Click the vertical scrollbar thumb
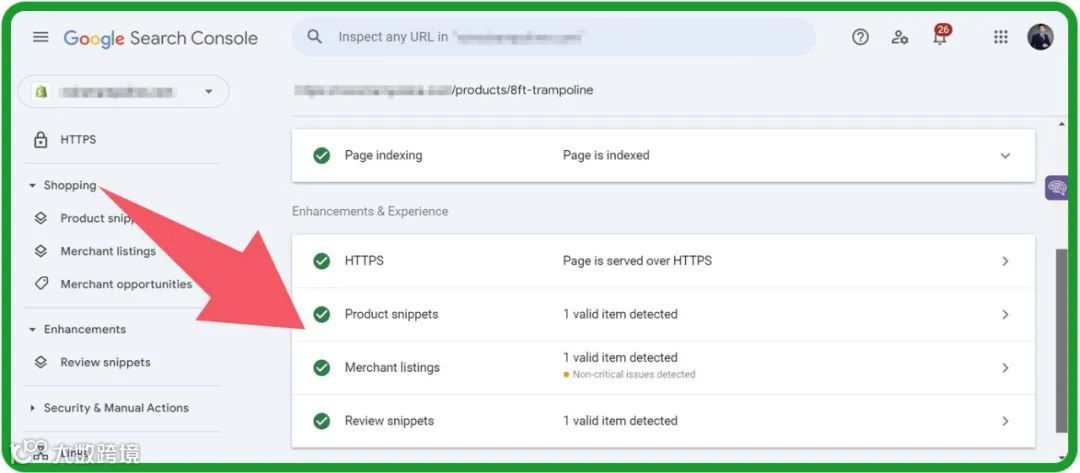The image size is (1080, 473). pos(1062,341)
